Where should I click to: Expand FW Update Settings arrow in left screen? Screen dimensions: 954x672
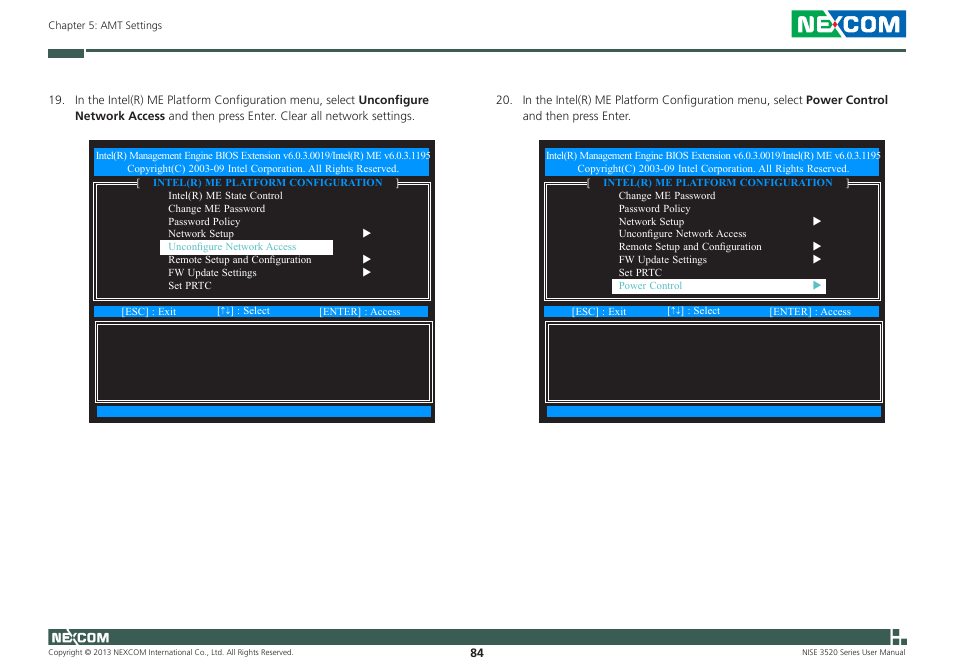pyautogui.click(x=366, y=272)
